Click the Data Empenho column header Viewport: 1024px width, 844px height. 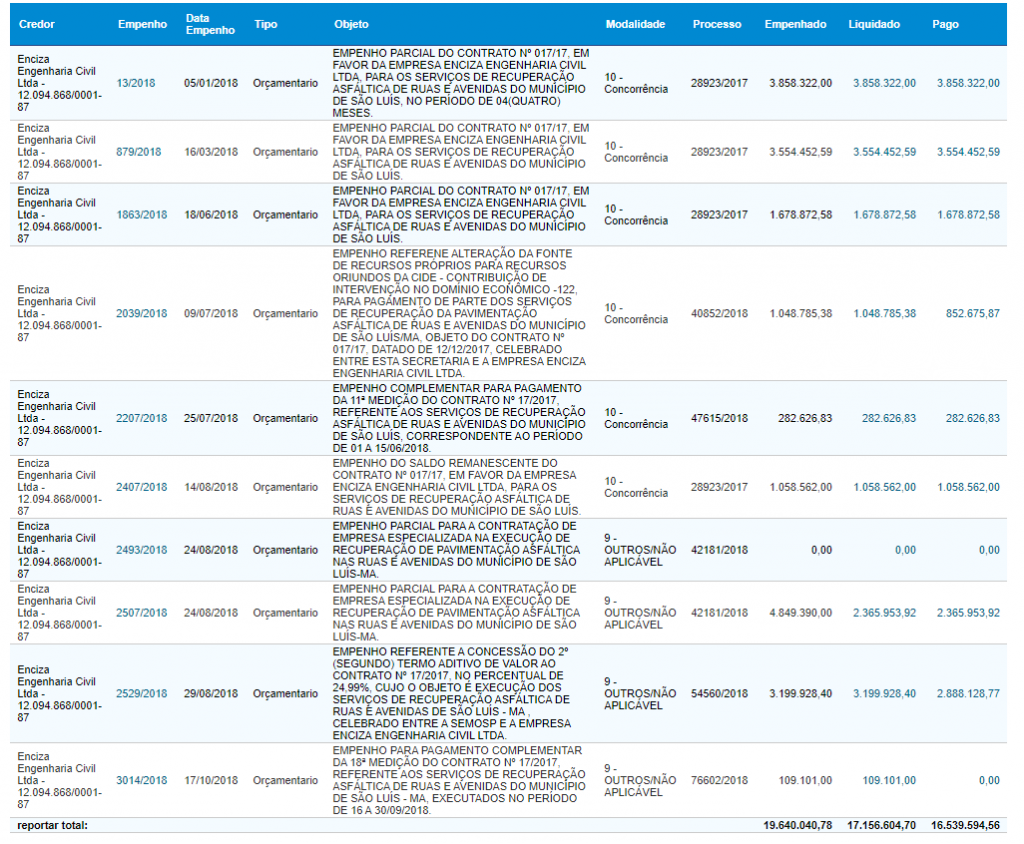(210, 24)
